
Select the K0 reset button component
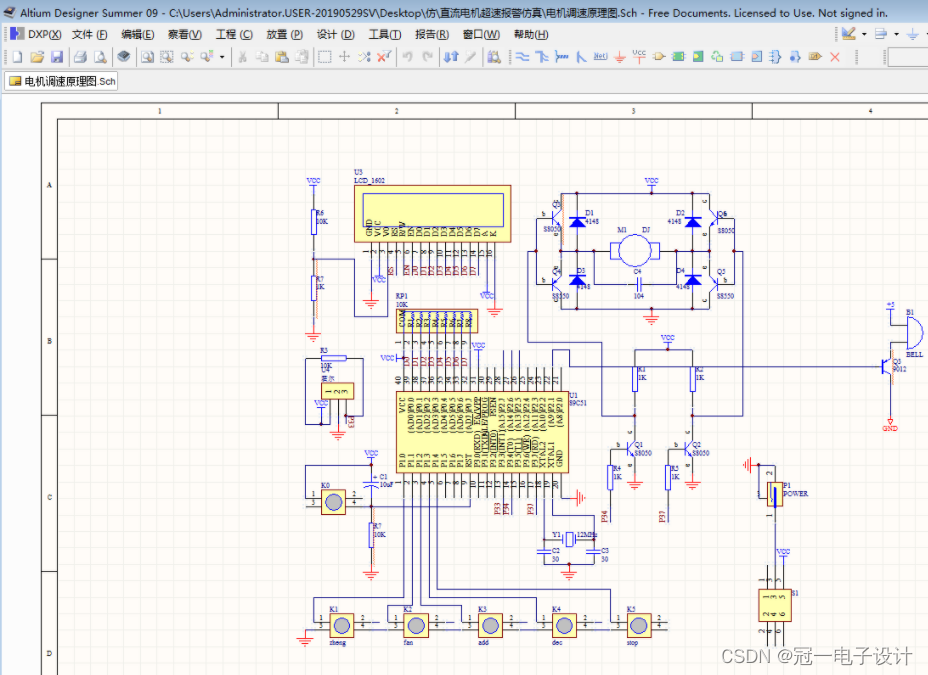[x=334, y=502]
